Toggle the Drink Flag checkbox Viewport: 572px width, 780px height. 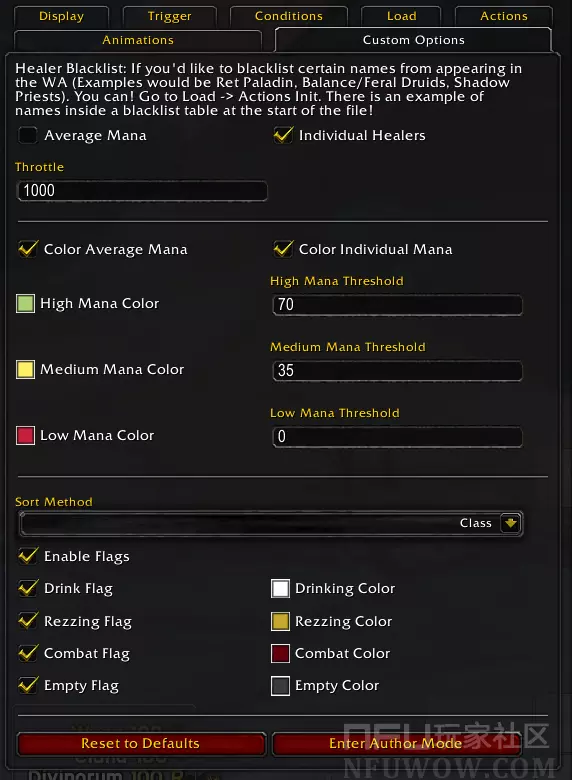28,588
